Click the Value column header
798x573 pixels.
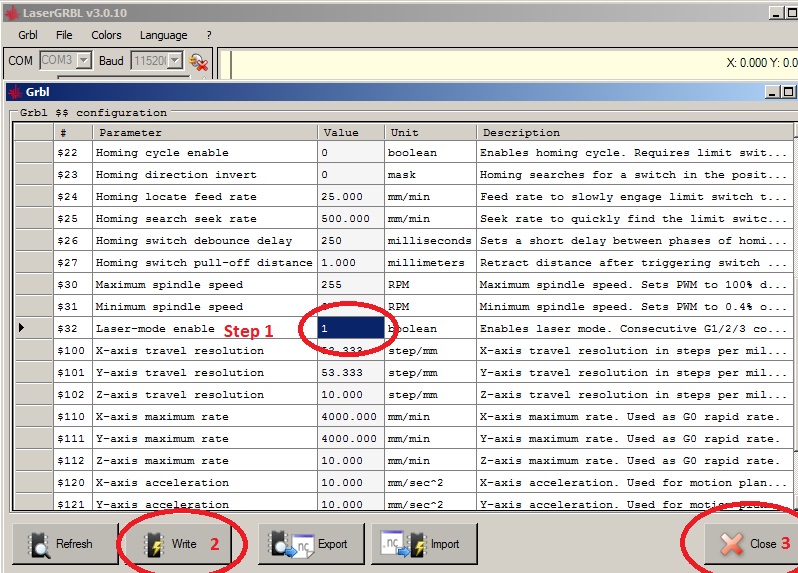pos(351,133)
